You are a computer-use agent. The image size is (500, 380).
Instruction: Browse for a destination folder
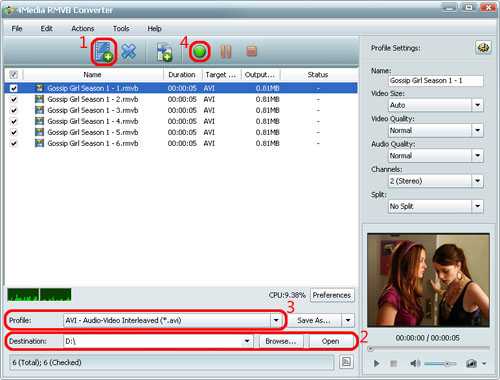(281, 341)
